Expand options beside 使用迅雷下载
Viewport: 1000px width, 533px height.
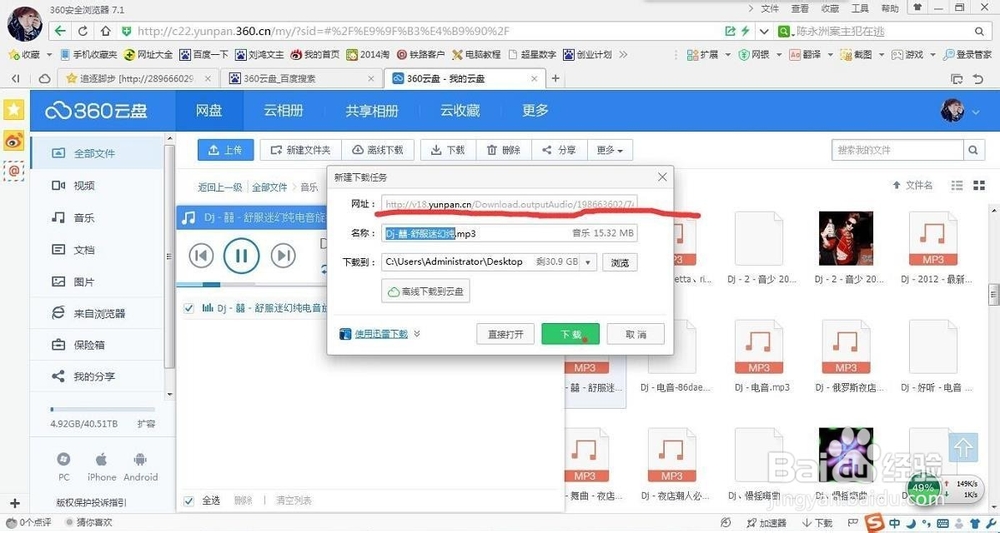click(417, 333)
